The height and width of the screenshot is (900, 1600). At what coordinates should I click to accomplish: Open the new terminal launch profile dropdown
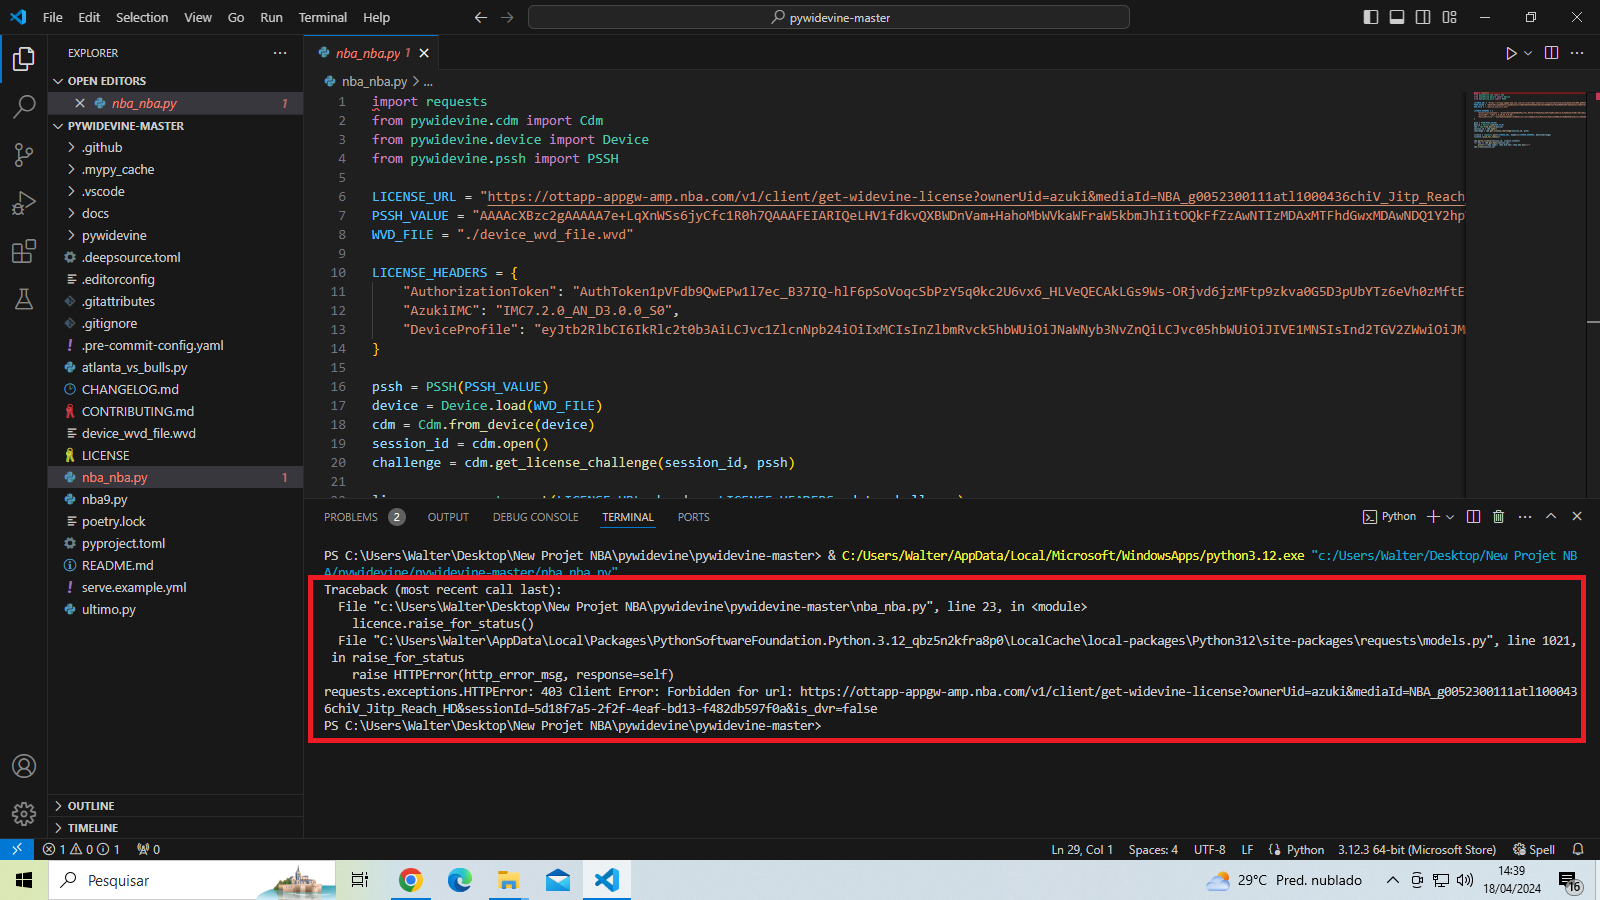(x=1450, y=517)
